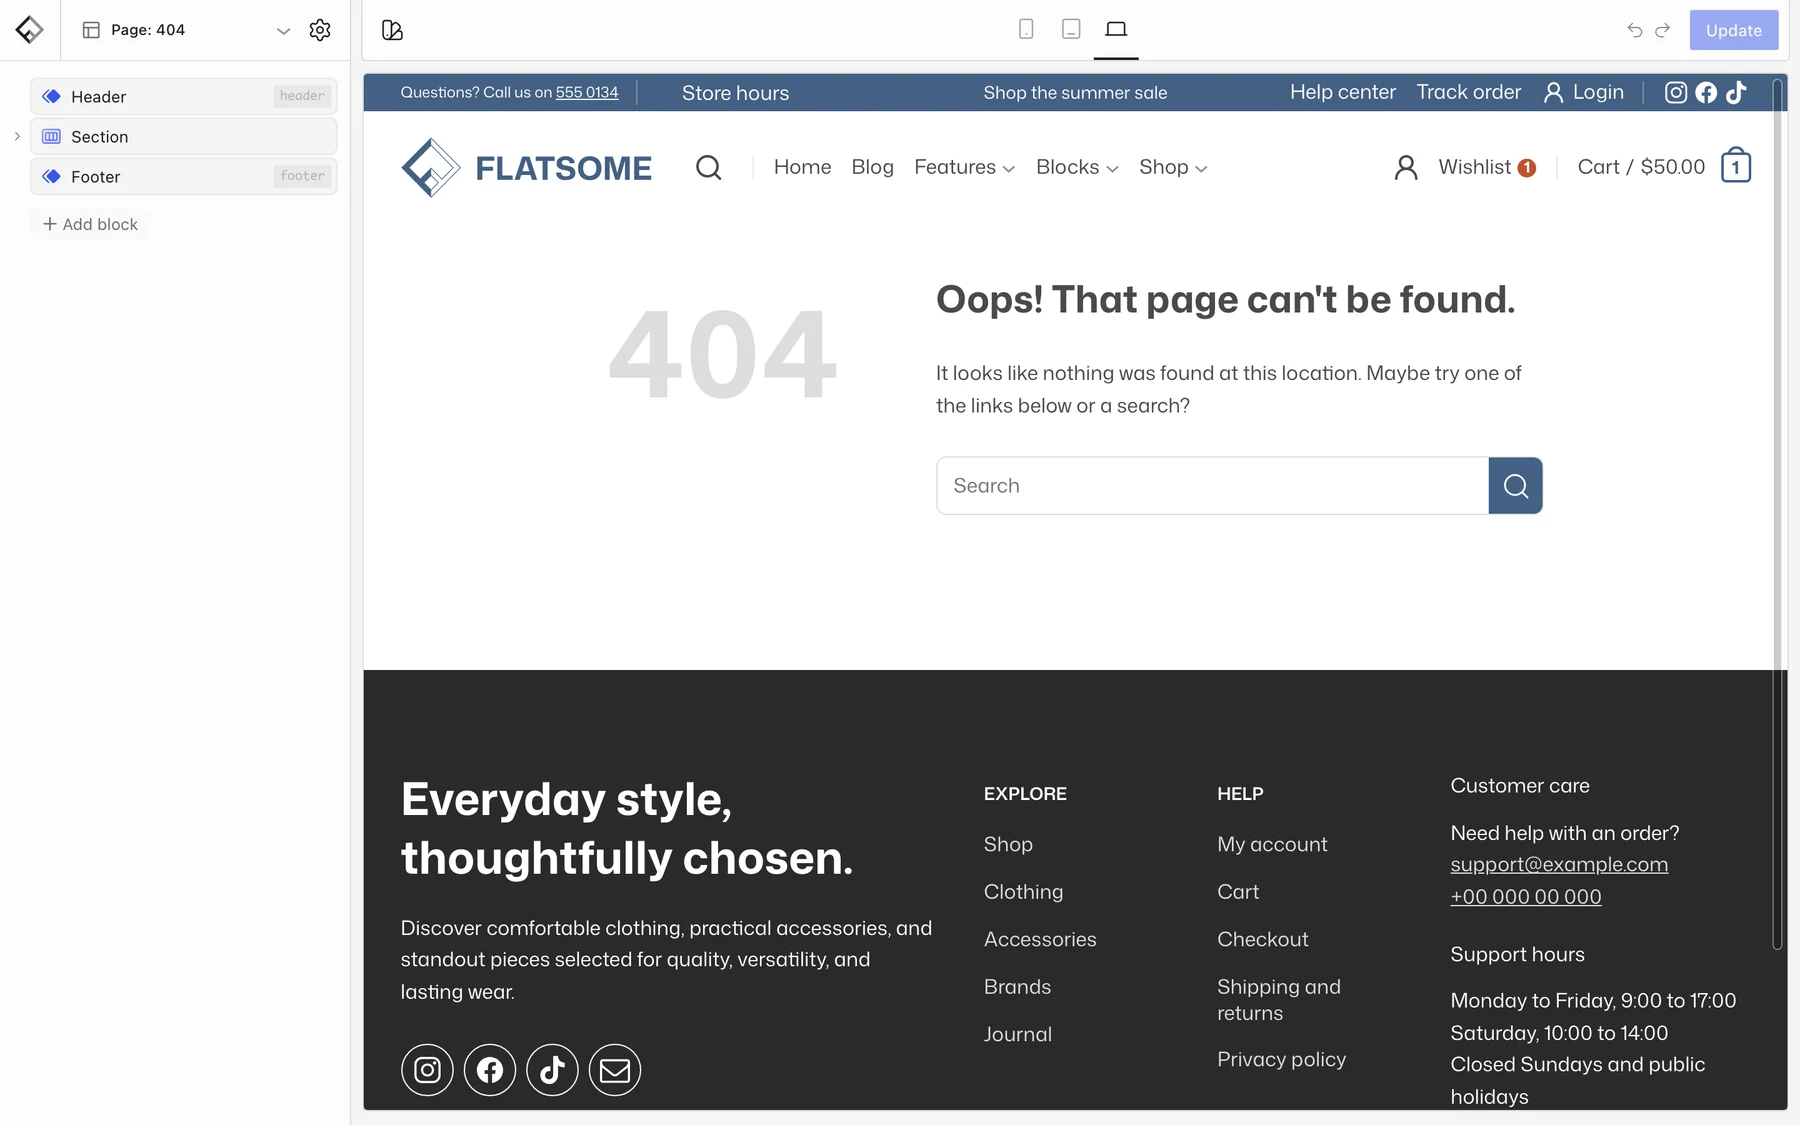Image resolution: width=1800 pixels, height=1125 pixels.
Task: Select the Header block row
Action: 184,96
